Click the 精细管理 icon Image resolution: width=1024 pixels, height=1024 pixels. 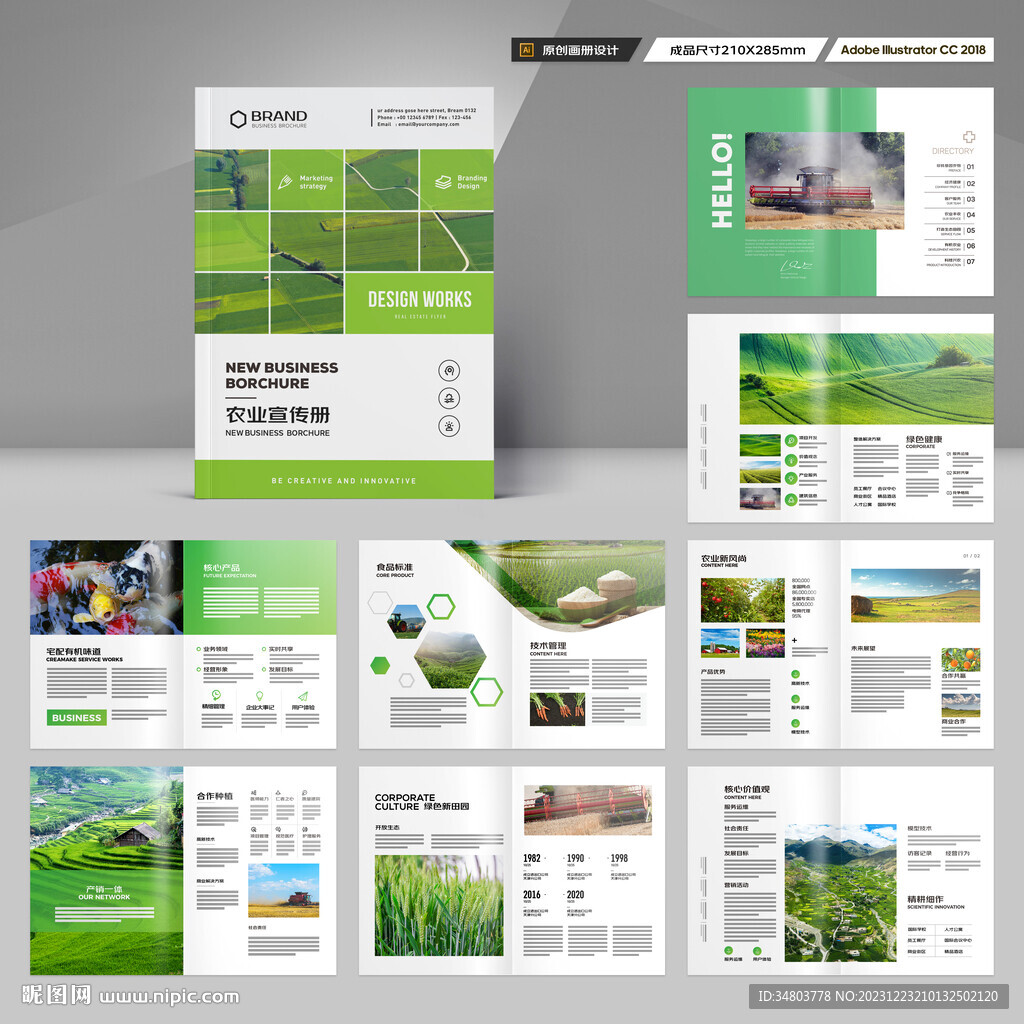[216, 695]
